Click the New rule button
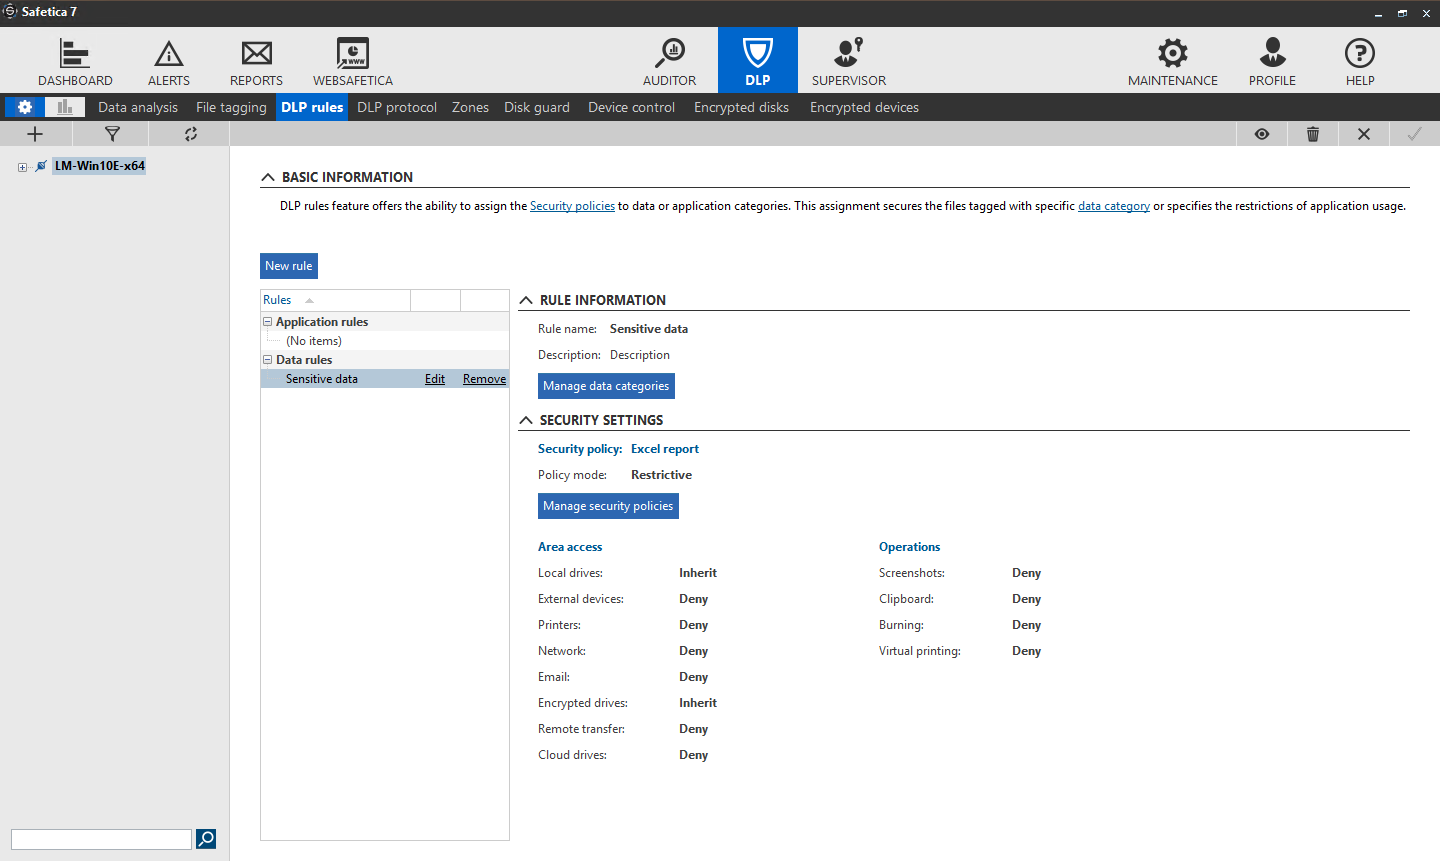The height and width of the screenshot is (861, 1440). pyautogui.click(x=289, y=266)
